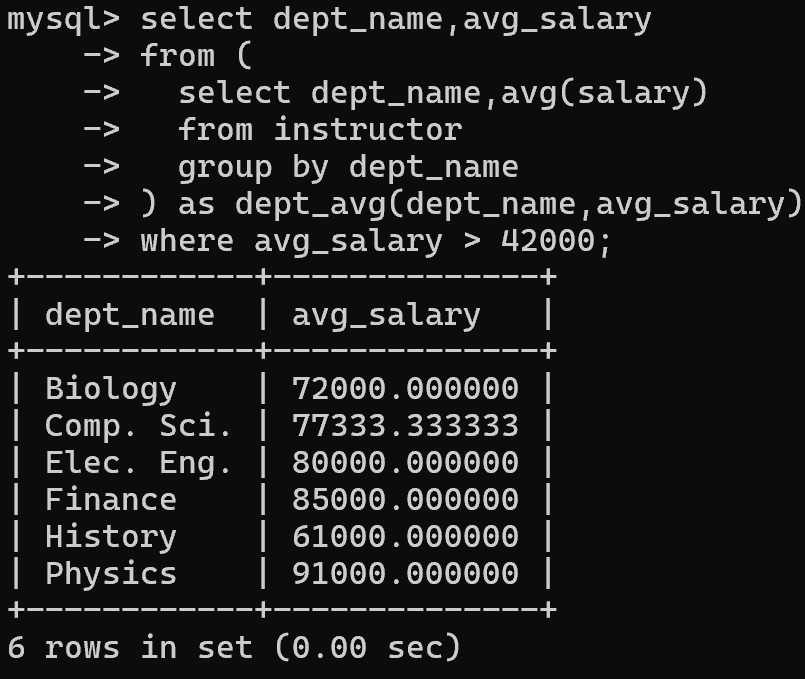This screenshot has height=679, width=805.
Task: Click the dept_name column header in the result table
Action: 129,315
